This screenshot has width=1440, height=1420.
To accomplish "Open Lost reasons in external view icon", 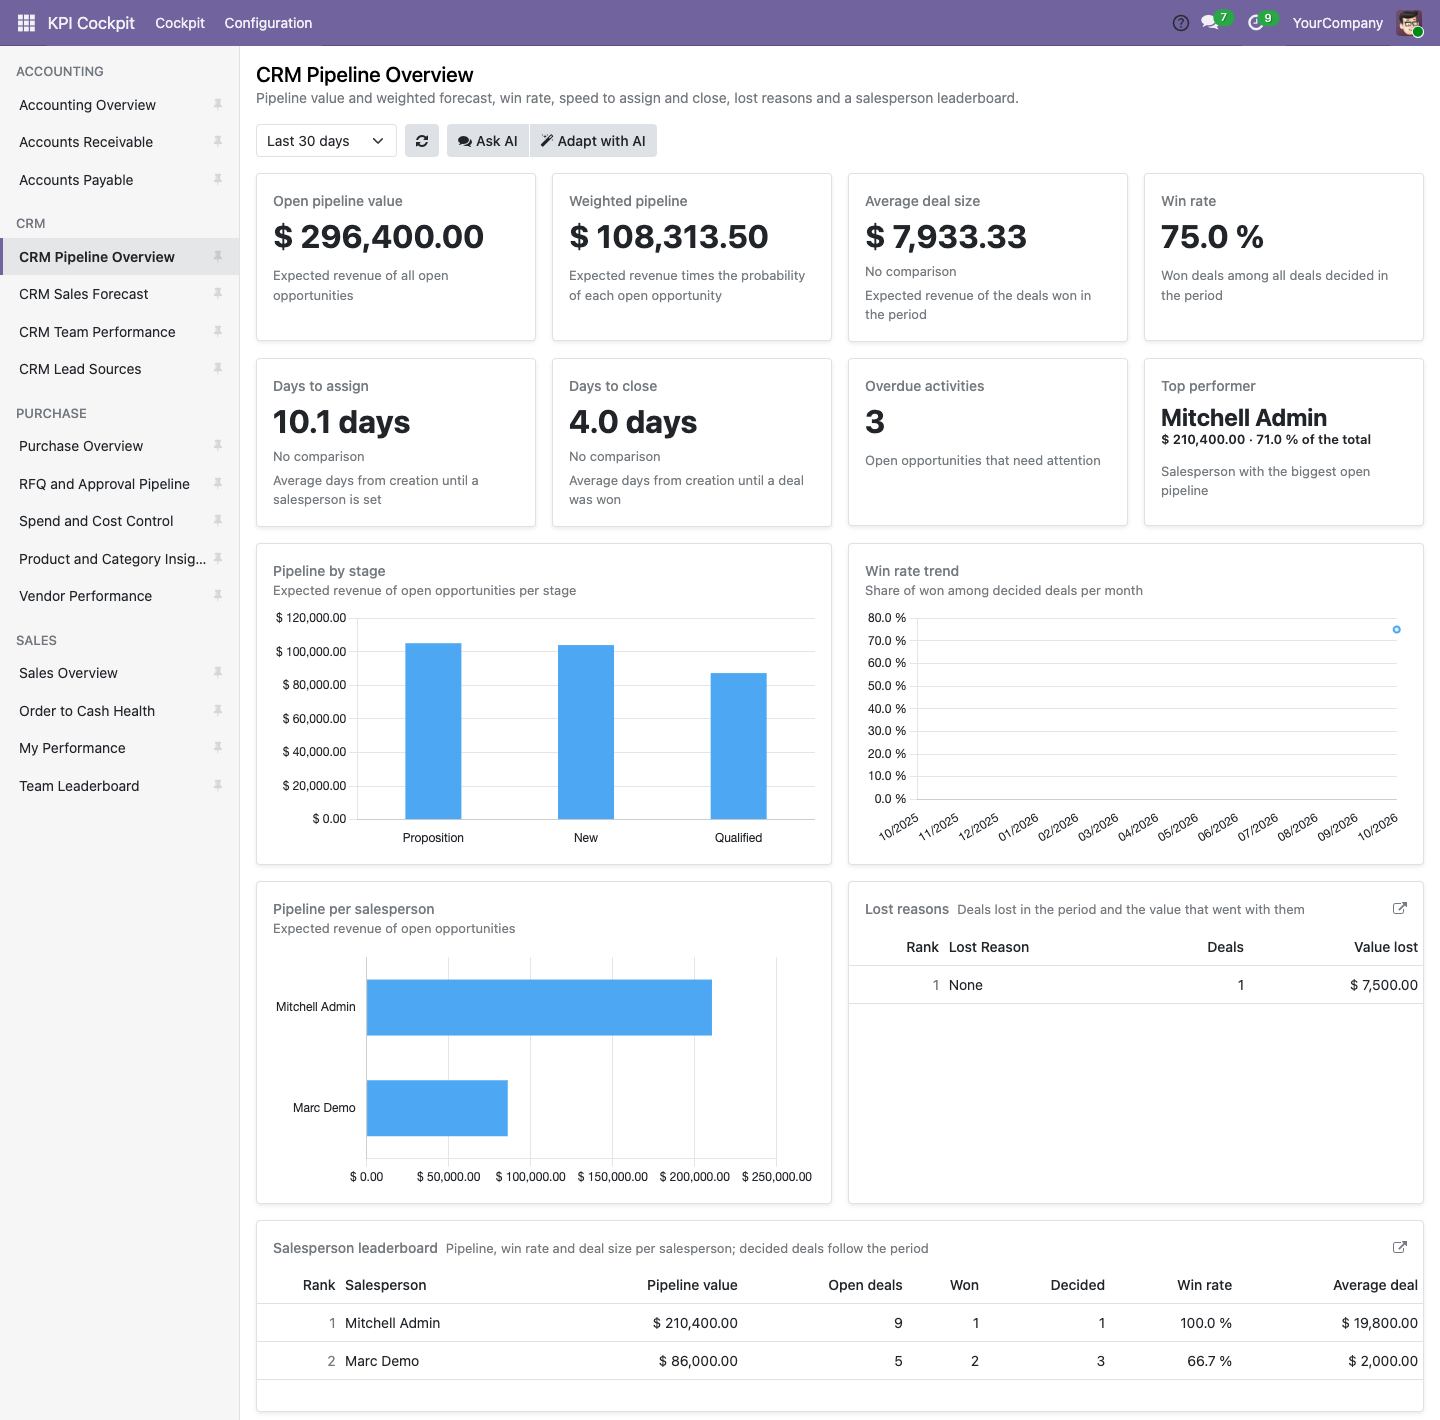I will [x=1400, y=908].
